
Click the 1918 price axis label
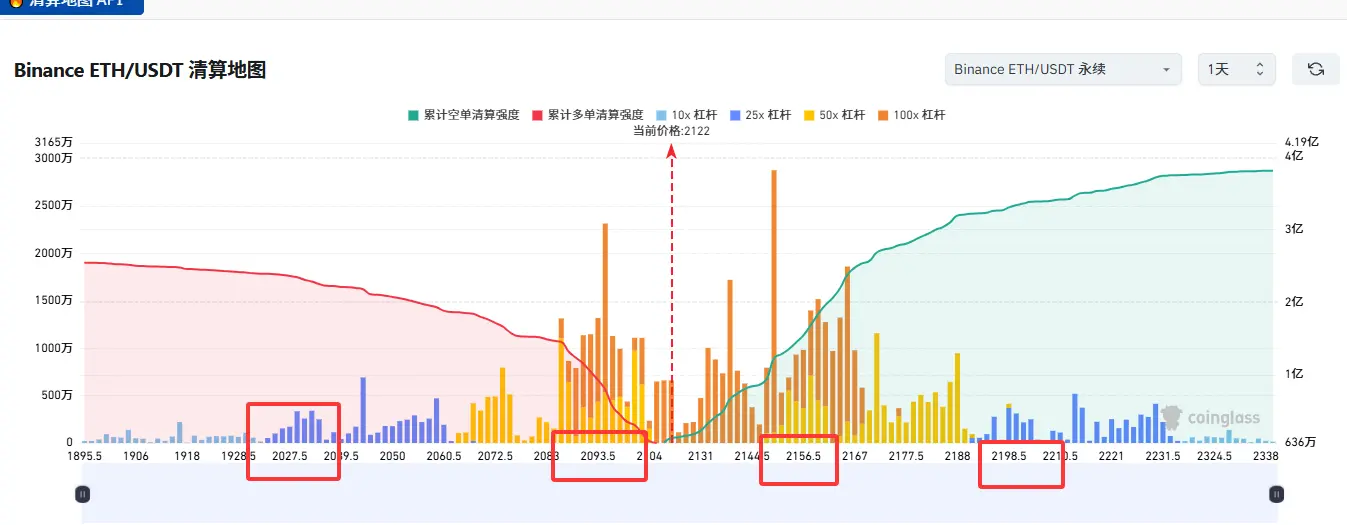point(187,456)
